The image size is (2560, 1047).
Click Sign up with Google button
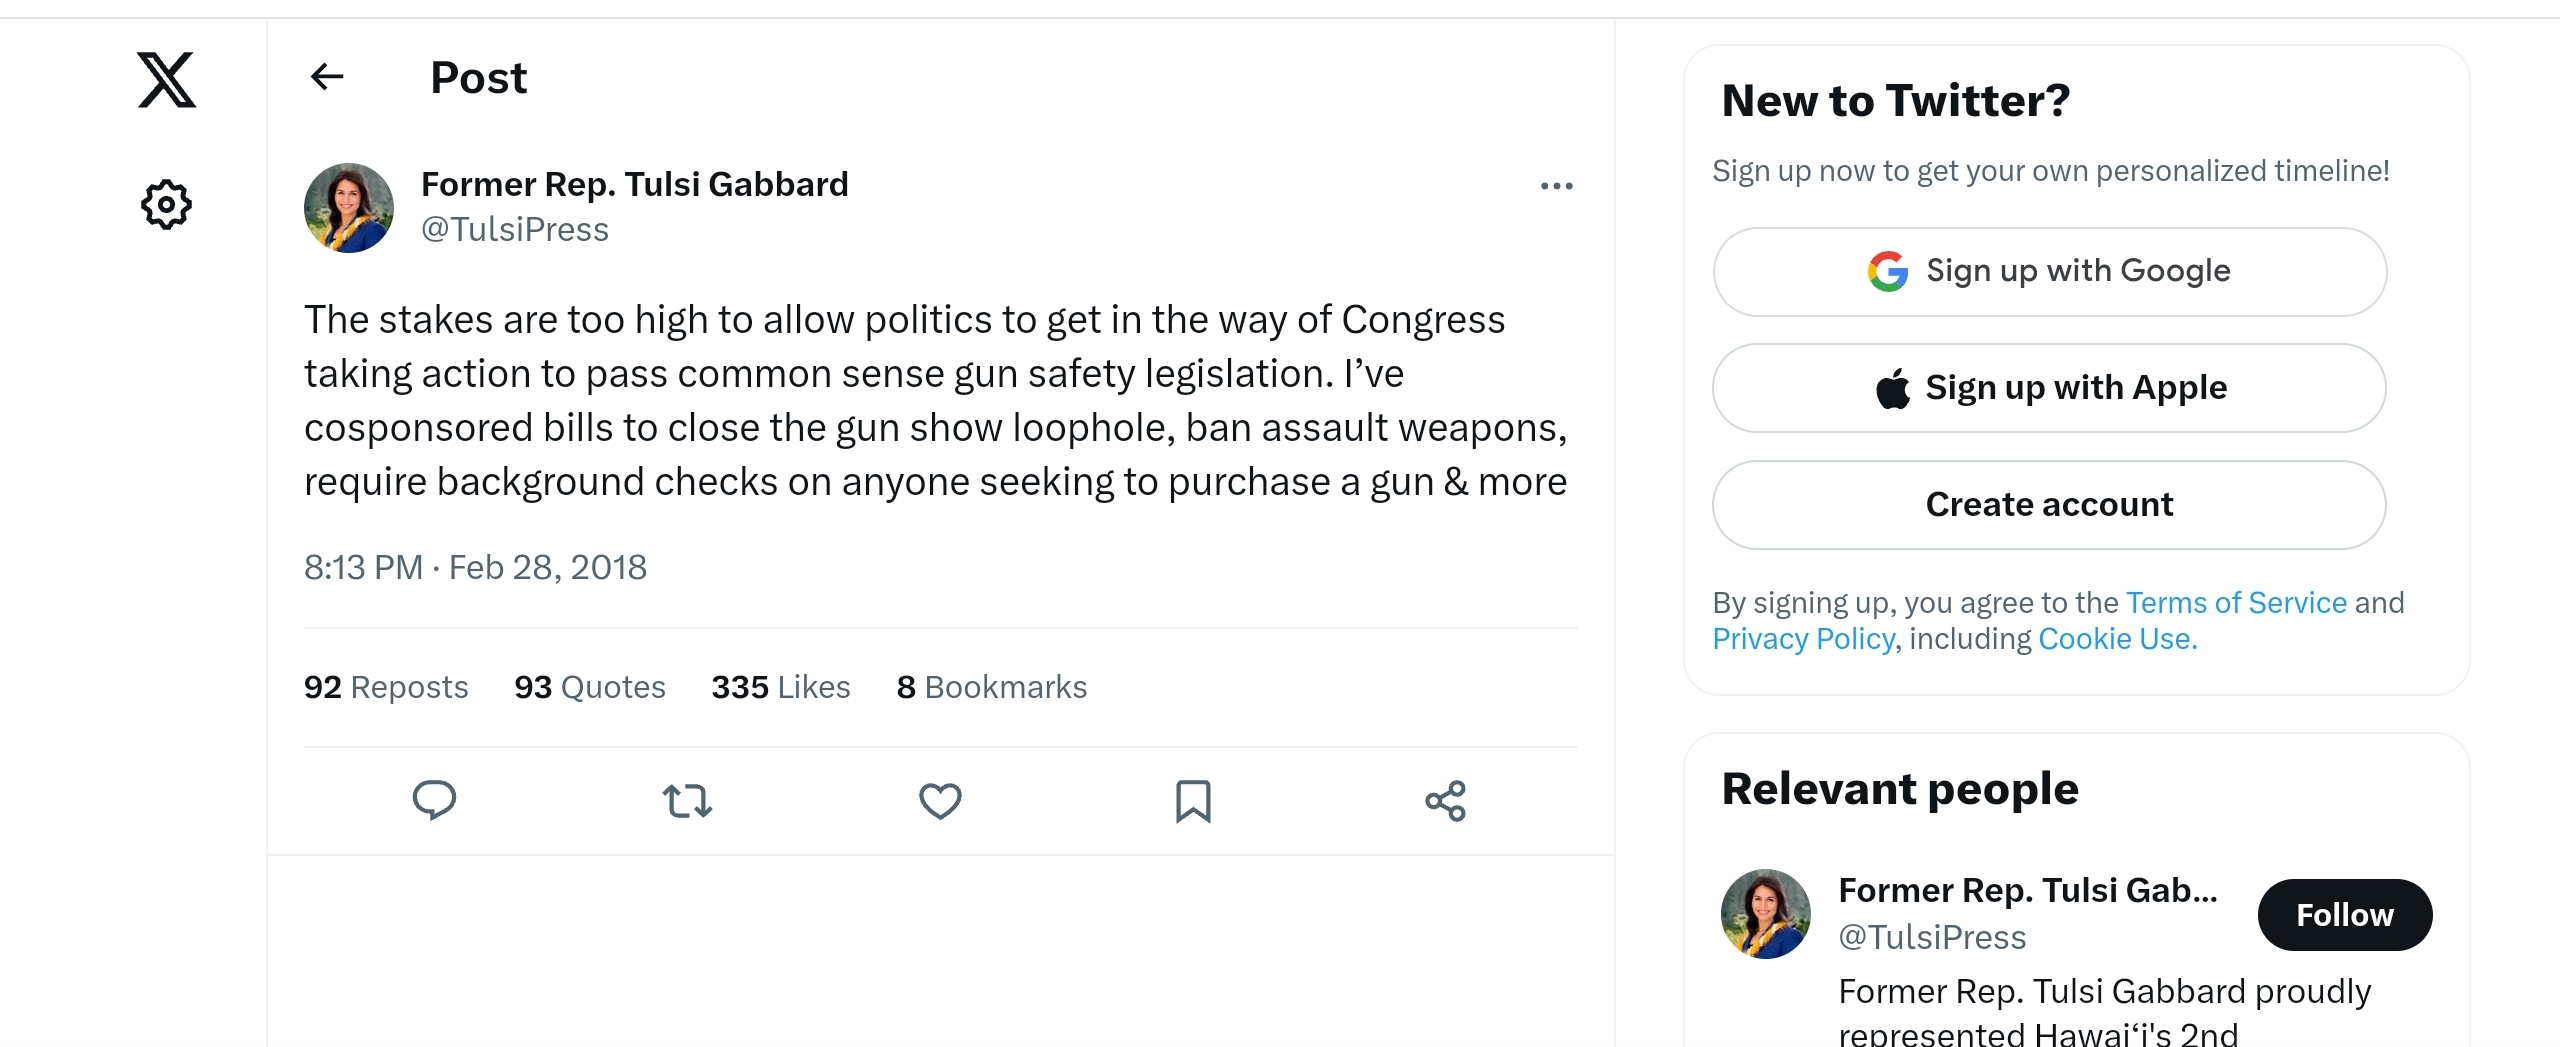(x=2049, y=272)
